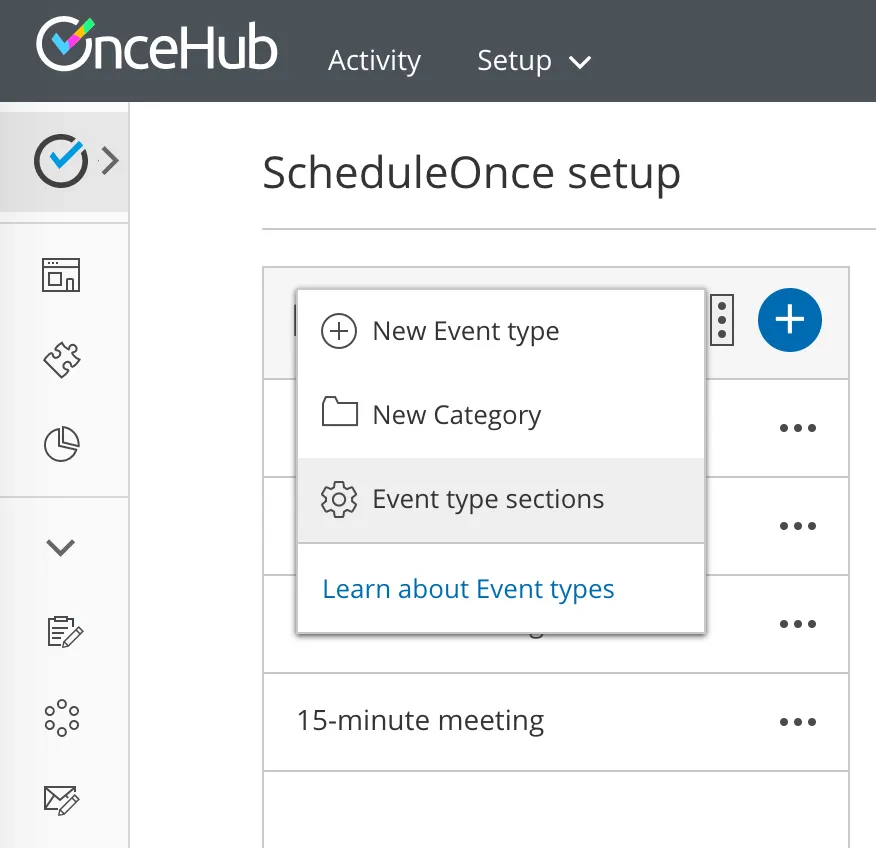
Task: Open the envelope pencil notifications icon
Action: [x=61, y=800]
